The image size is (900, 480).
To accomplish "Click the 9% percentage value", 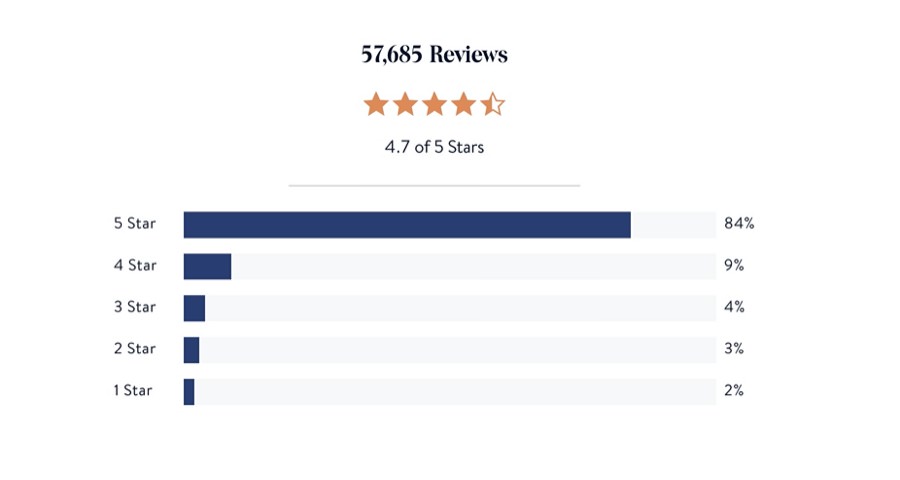I will point(734,265).
